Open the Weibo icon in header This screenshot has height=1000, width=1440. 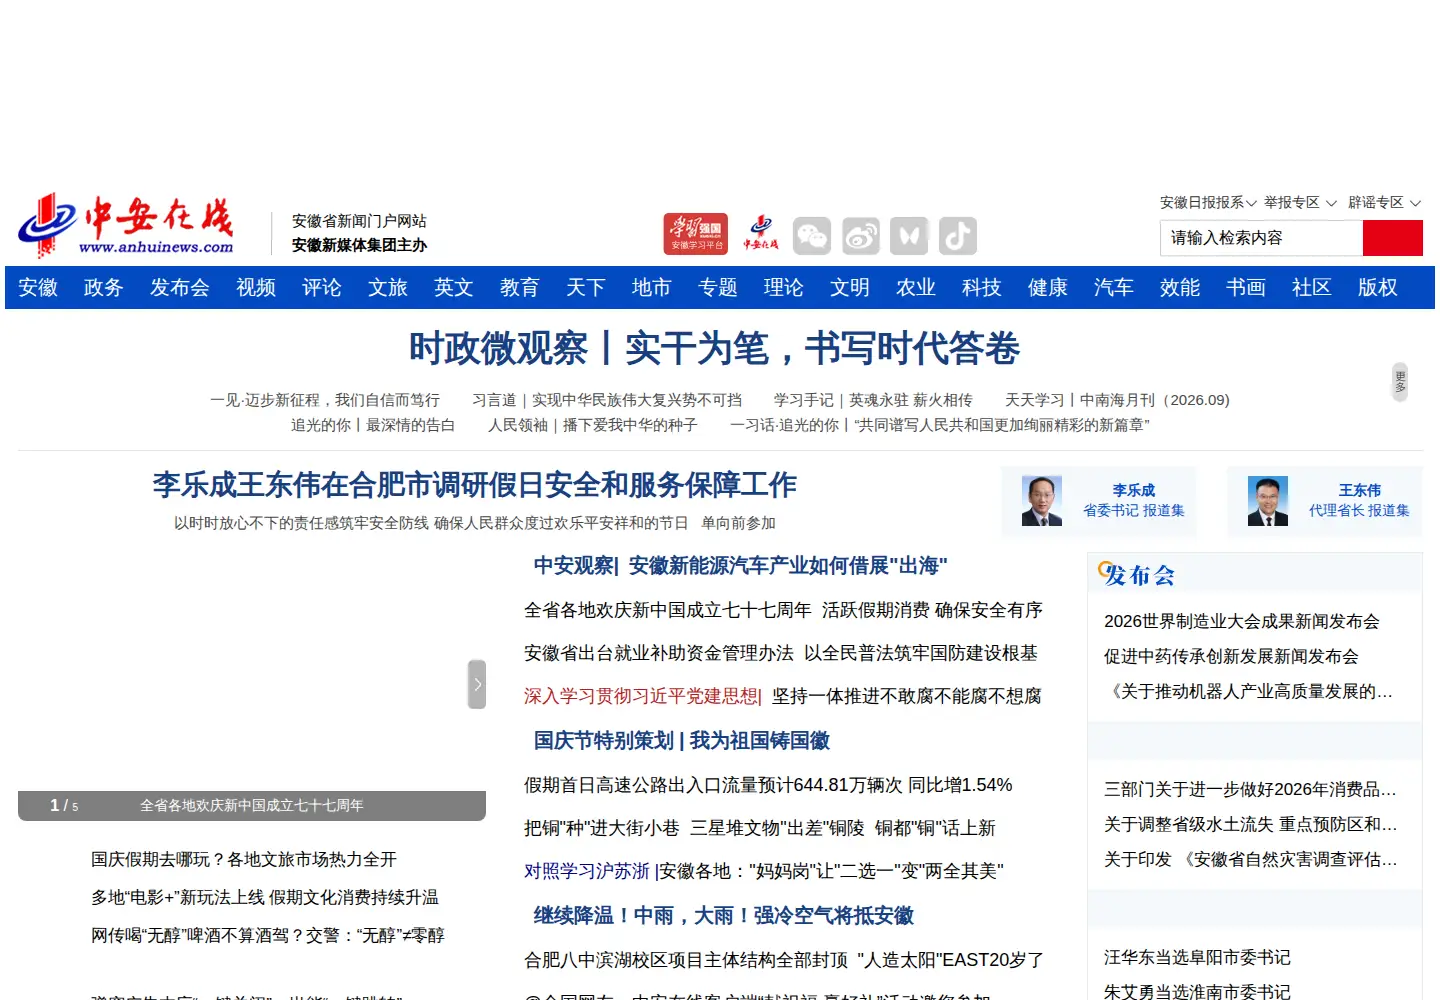click(860, 236)
